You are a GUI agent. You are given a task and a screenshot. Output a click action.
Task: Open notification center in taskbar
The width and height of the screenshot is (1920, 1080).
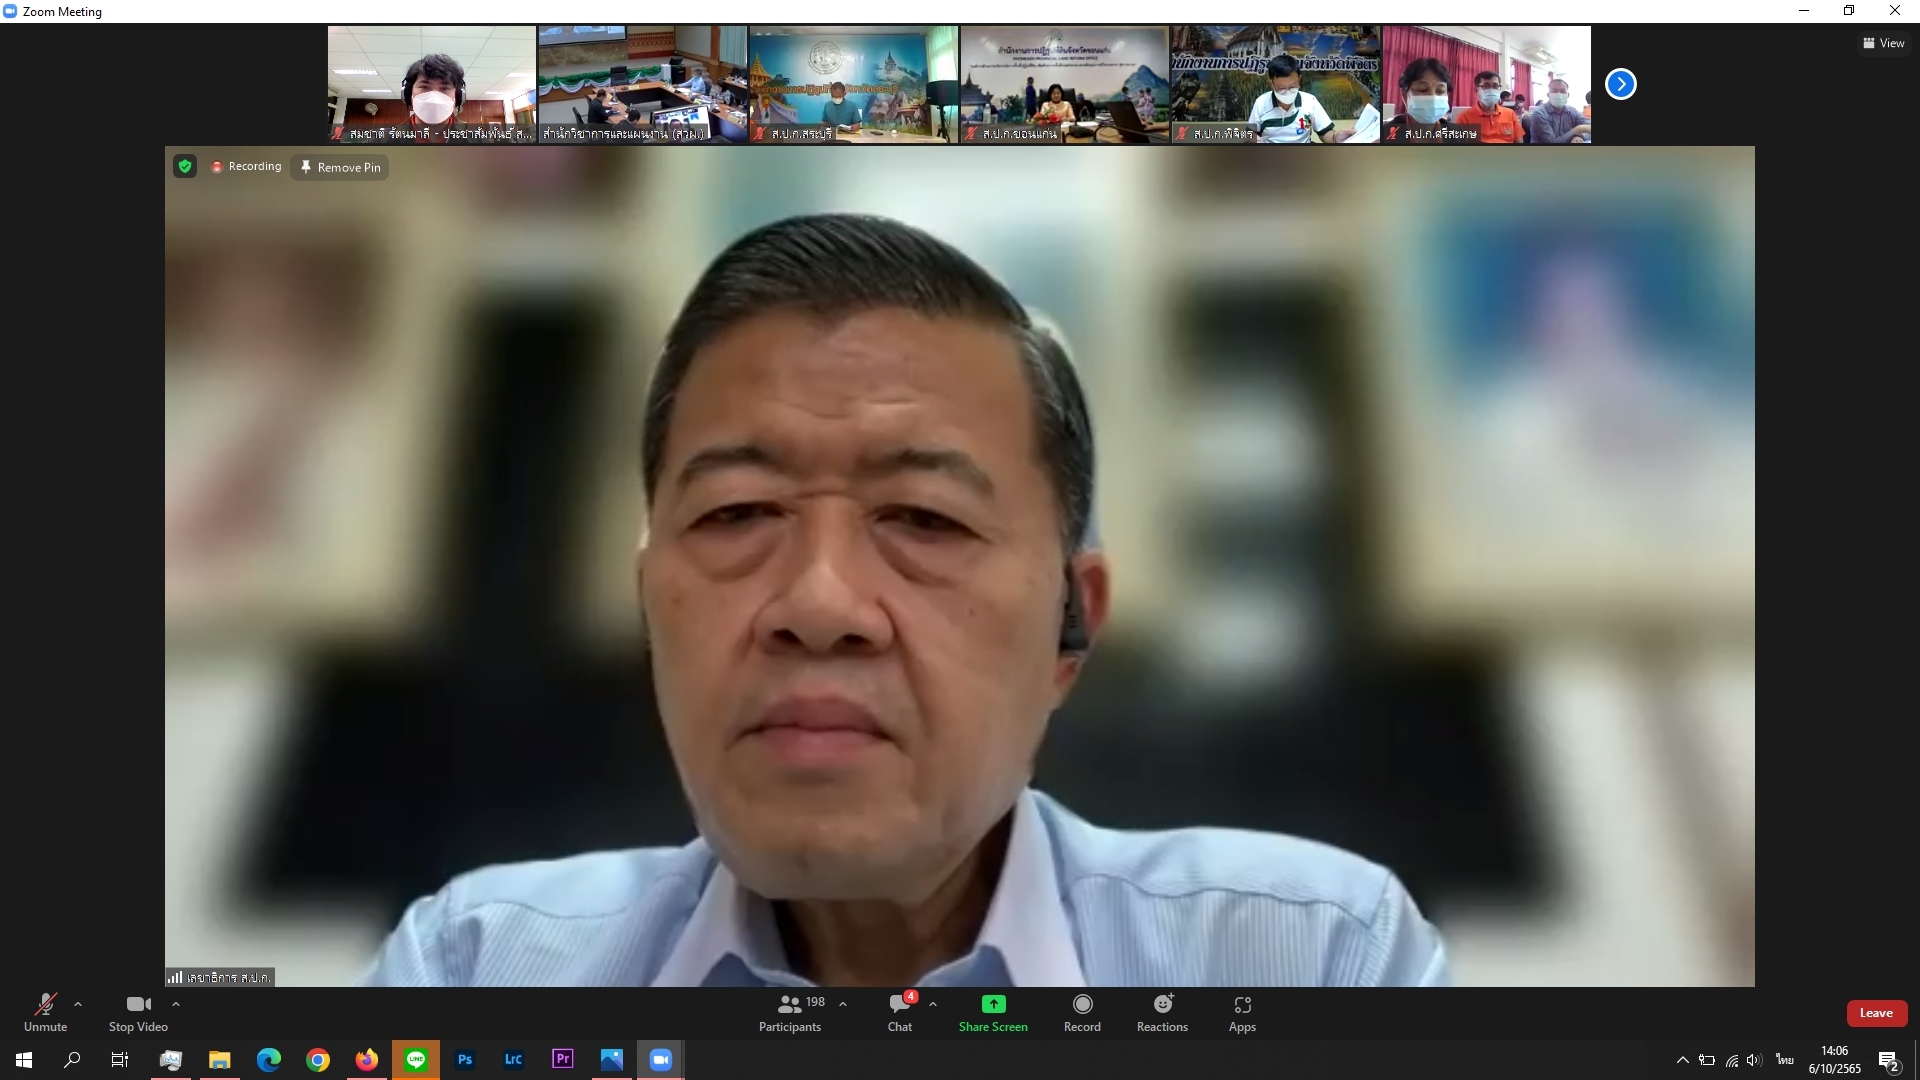click(1889, 1060)
